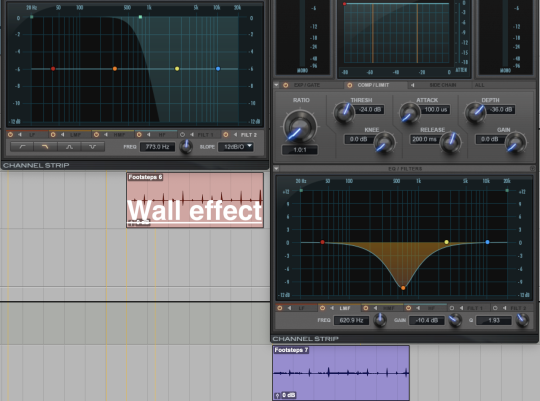Click the Ratio knob
The width and height of the screenshot is (540, 401).
(300, 126)
